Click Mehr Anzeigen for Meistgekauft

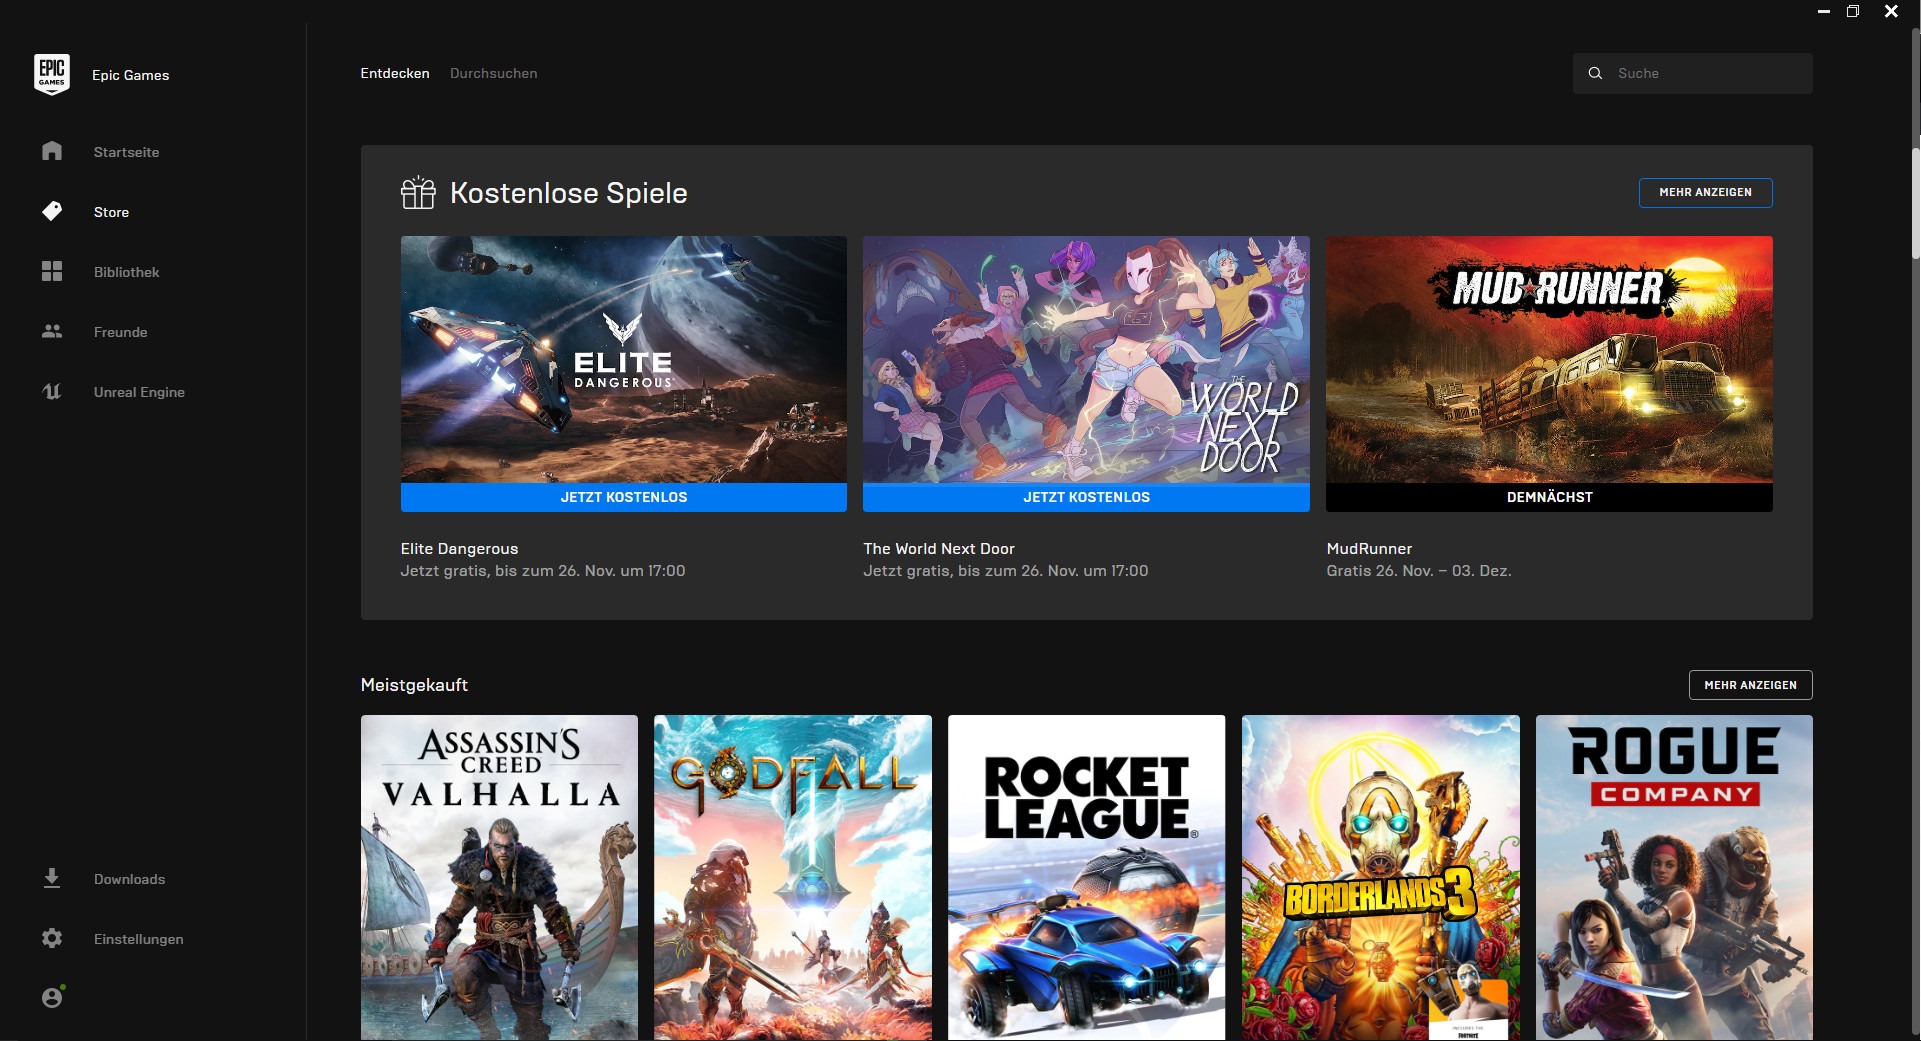[1750, 685]
